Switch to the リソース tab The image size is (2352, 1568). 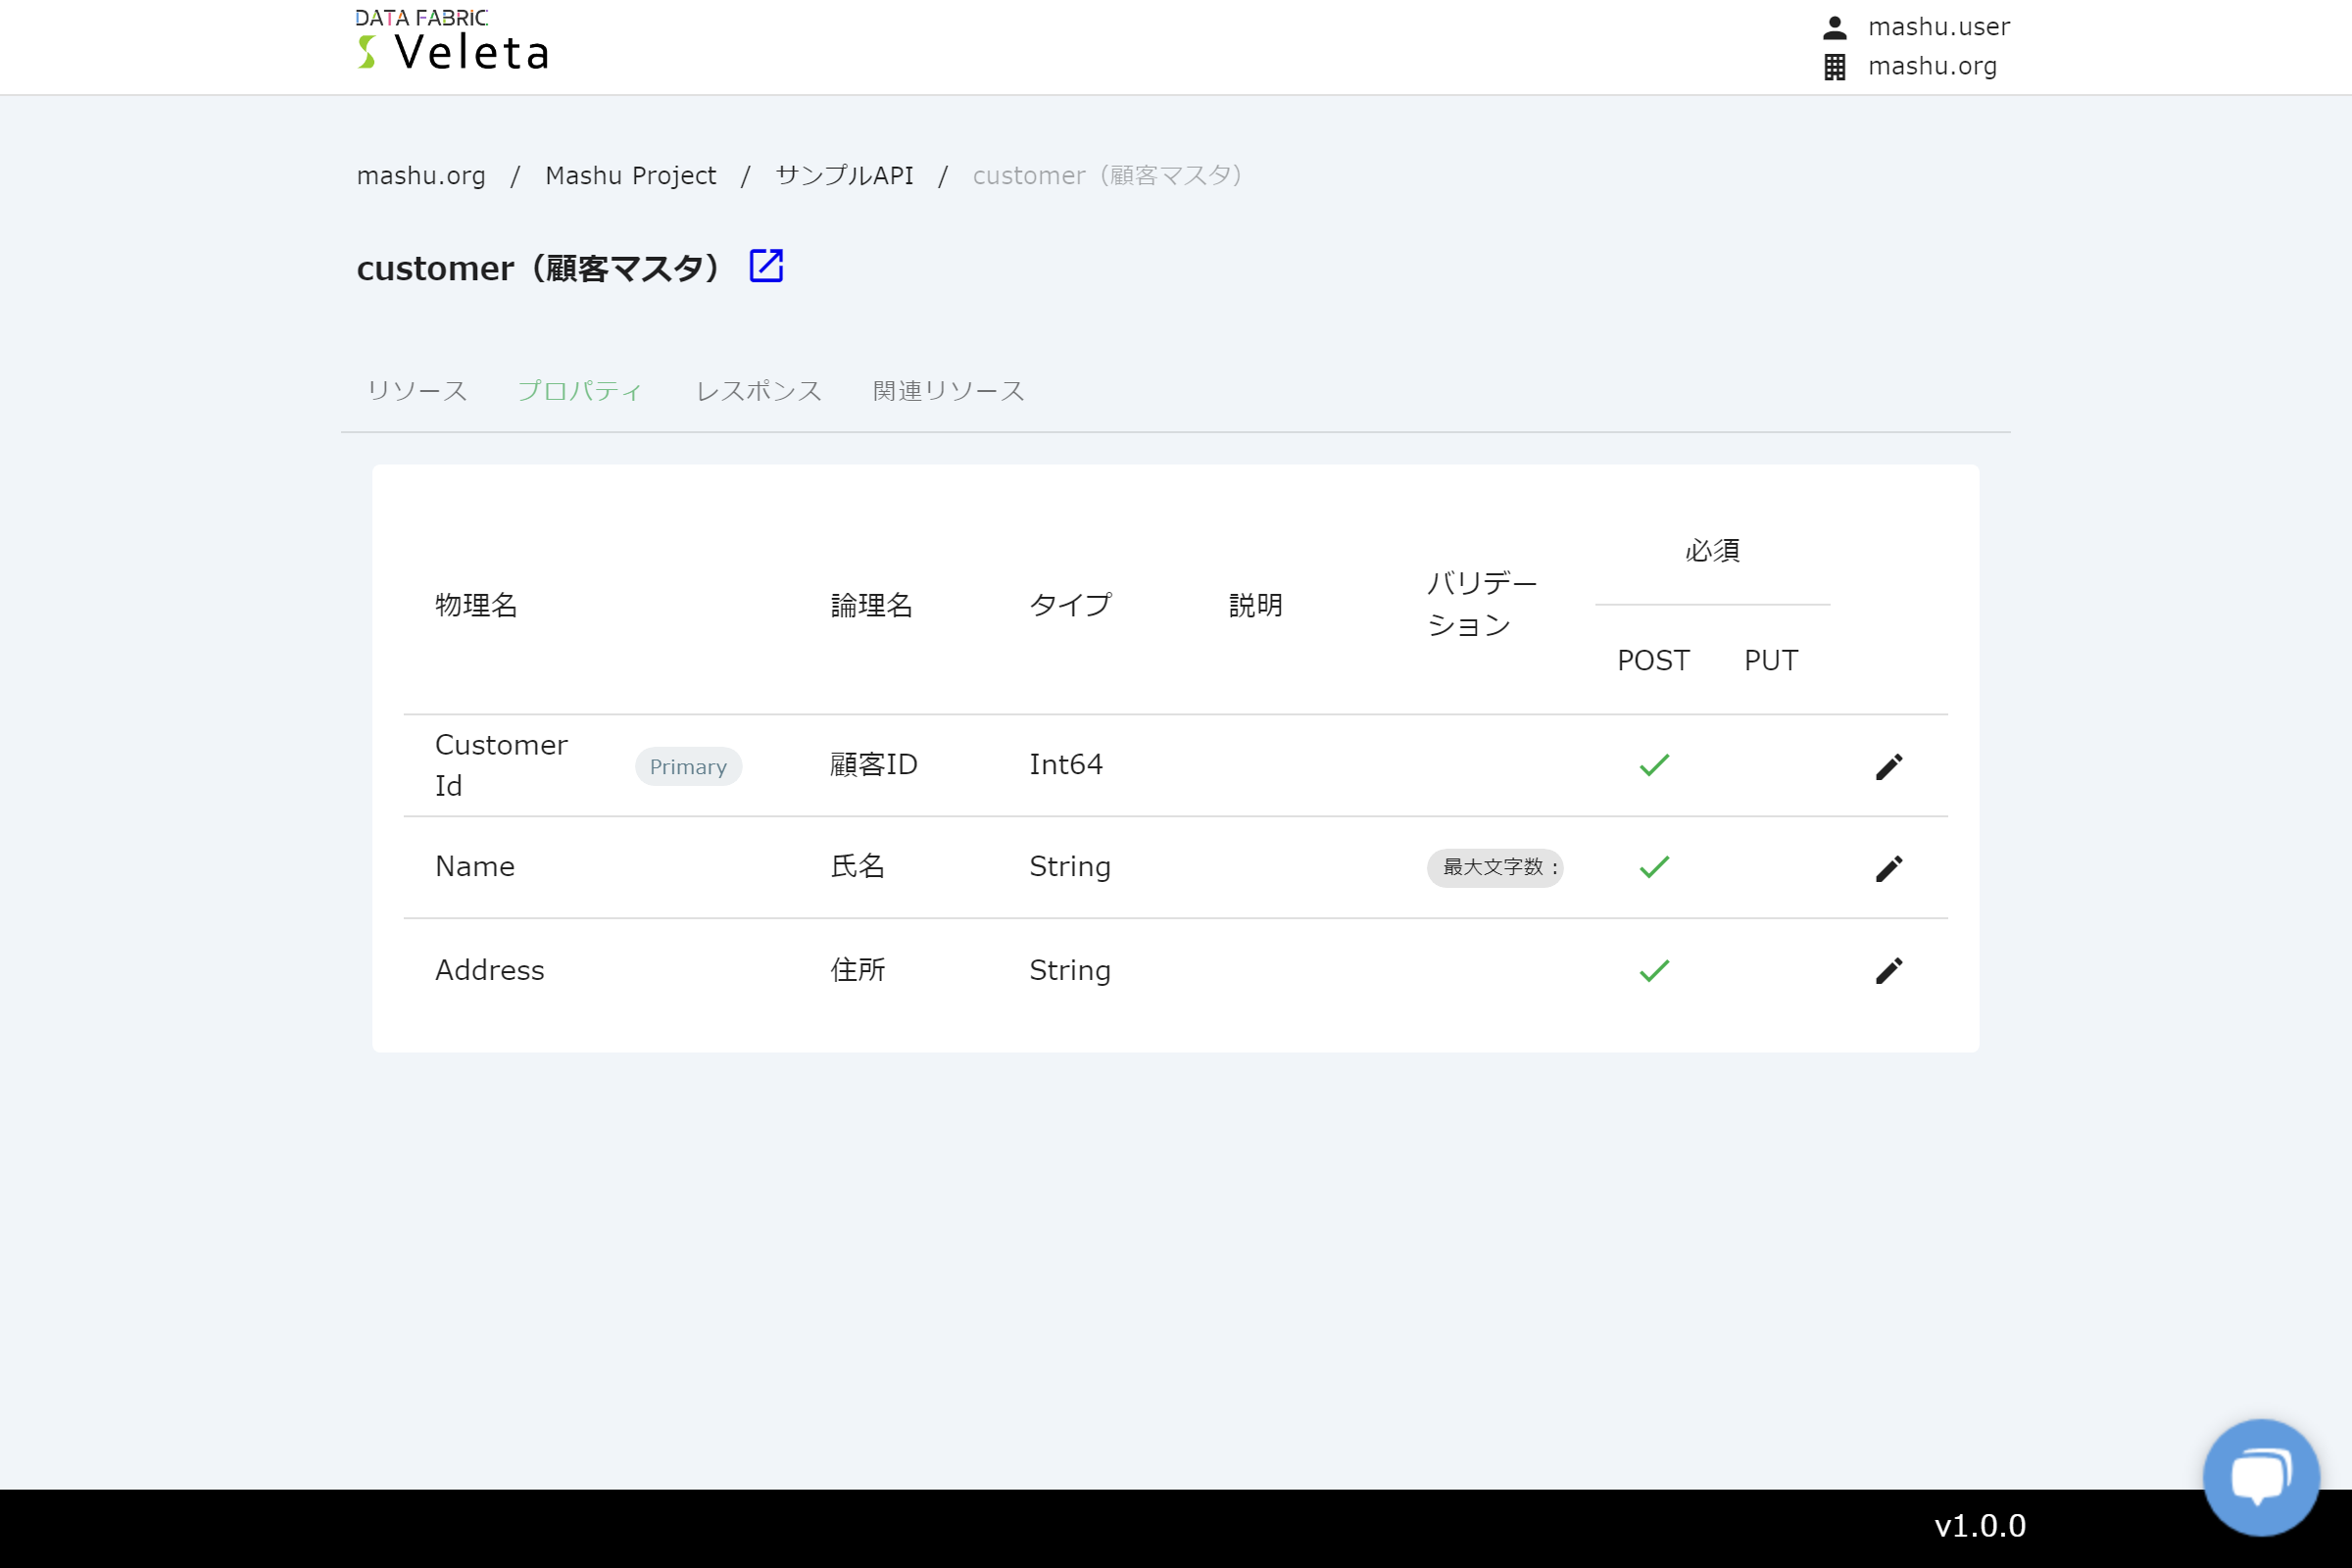[417, 391]
